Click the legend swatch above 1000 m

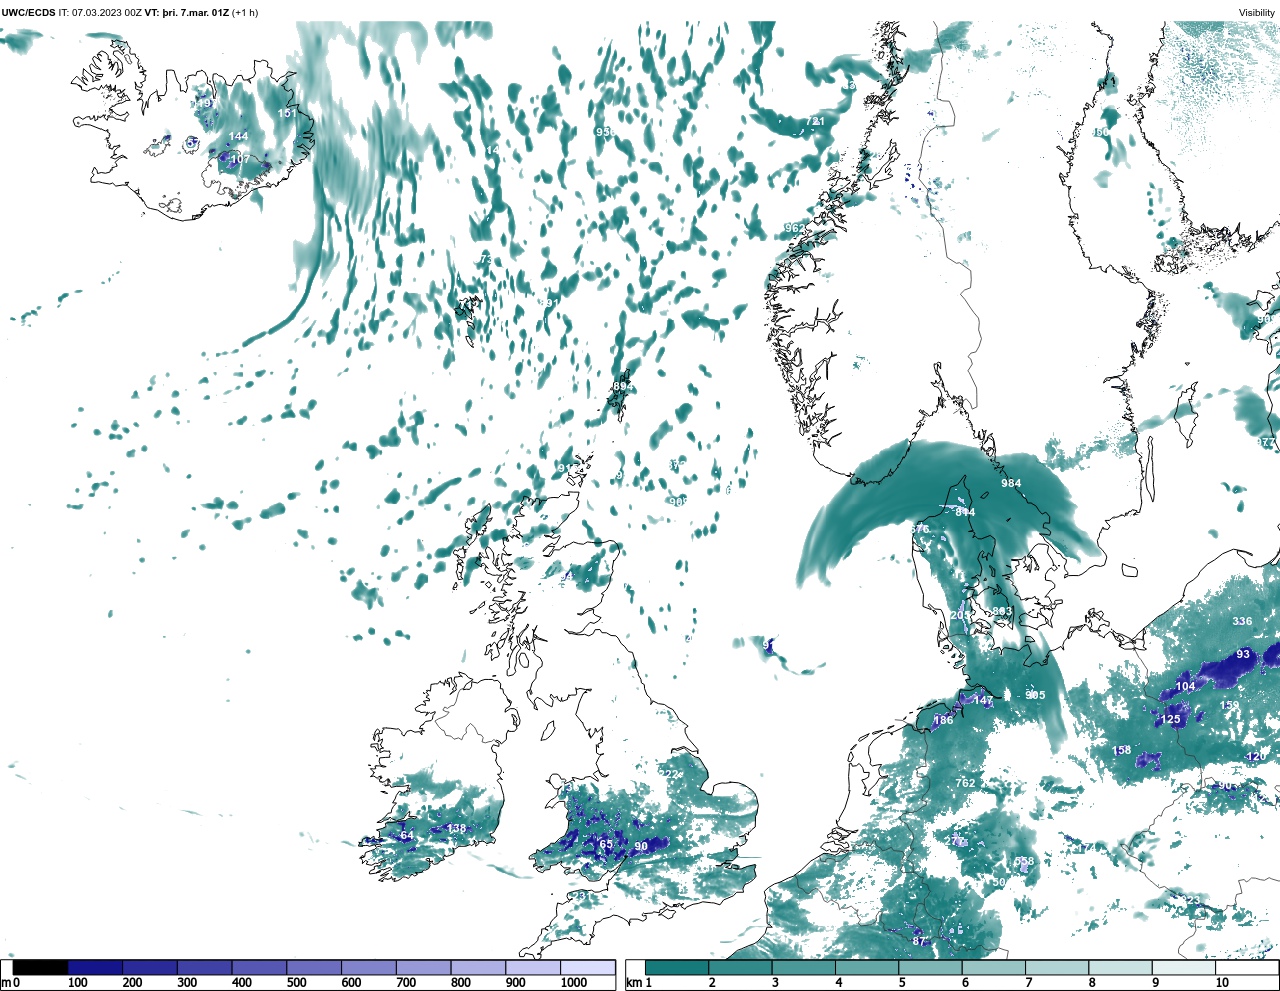587,968
